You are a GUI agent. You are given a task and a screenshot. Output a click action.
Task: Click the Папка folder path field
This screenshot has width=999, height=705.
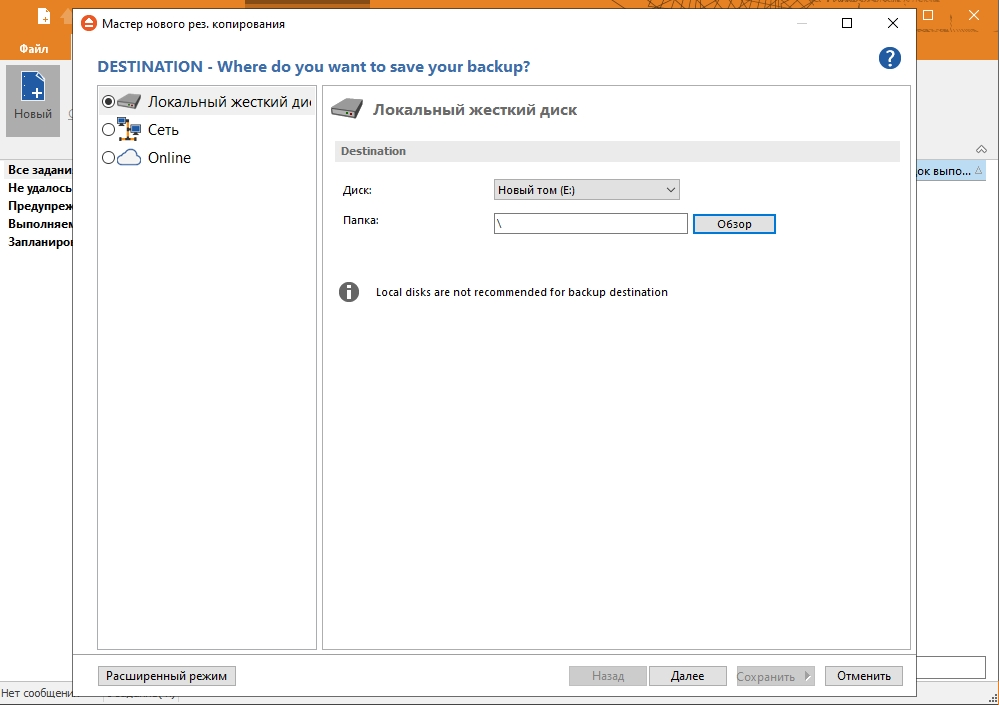pyautogui.click(x=590, y=224)
